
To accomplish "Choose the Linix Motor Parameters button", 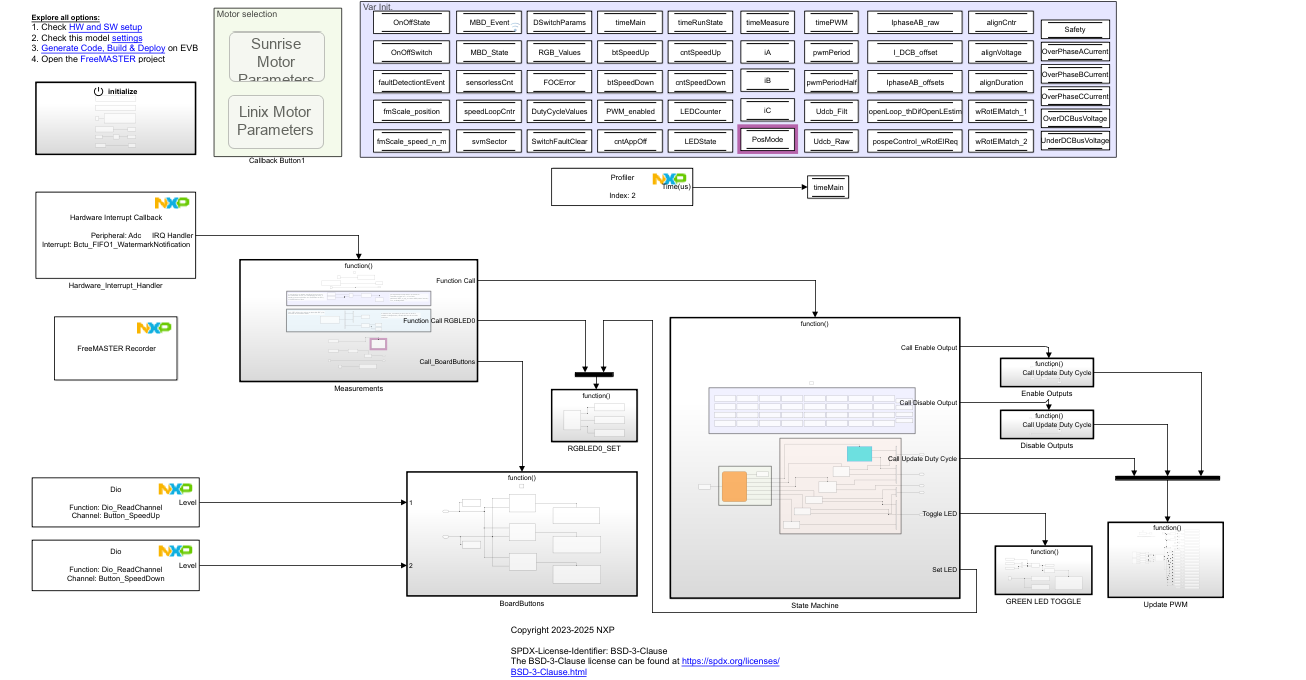I will click(x=276, y=121).
